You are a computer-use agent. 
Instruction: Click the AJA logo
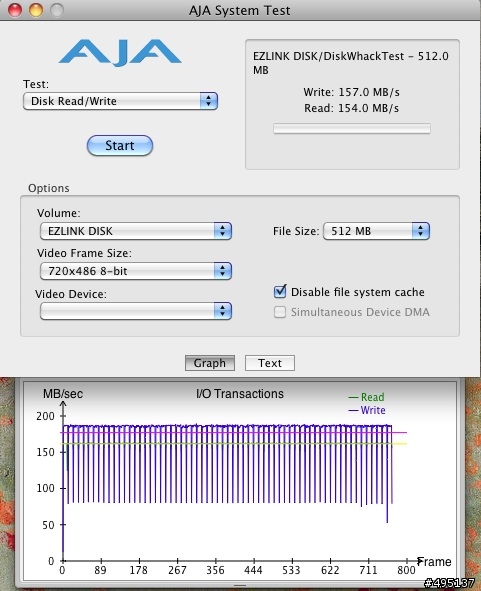[120, 52]
